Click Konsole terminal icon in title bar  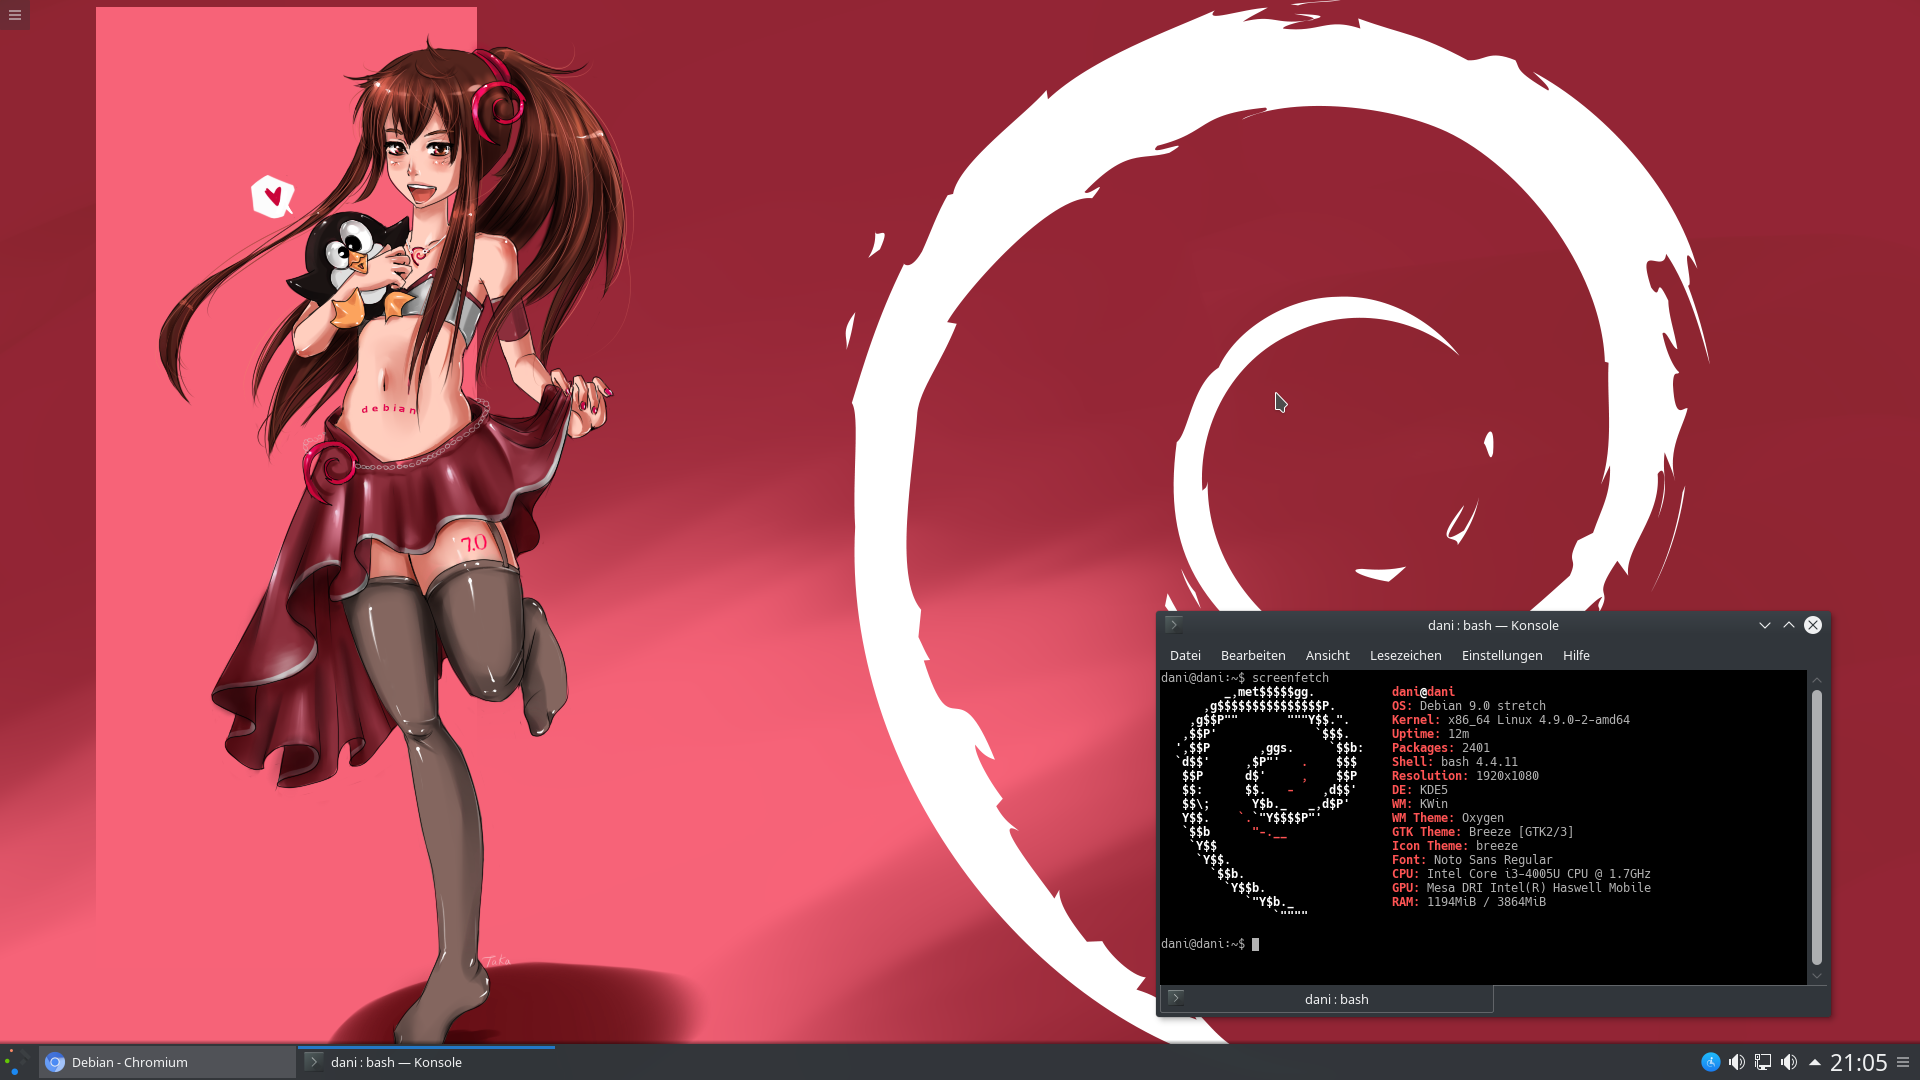[x=1174, y=625]
